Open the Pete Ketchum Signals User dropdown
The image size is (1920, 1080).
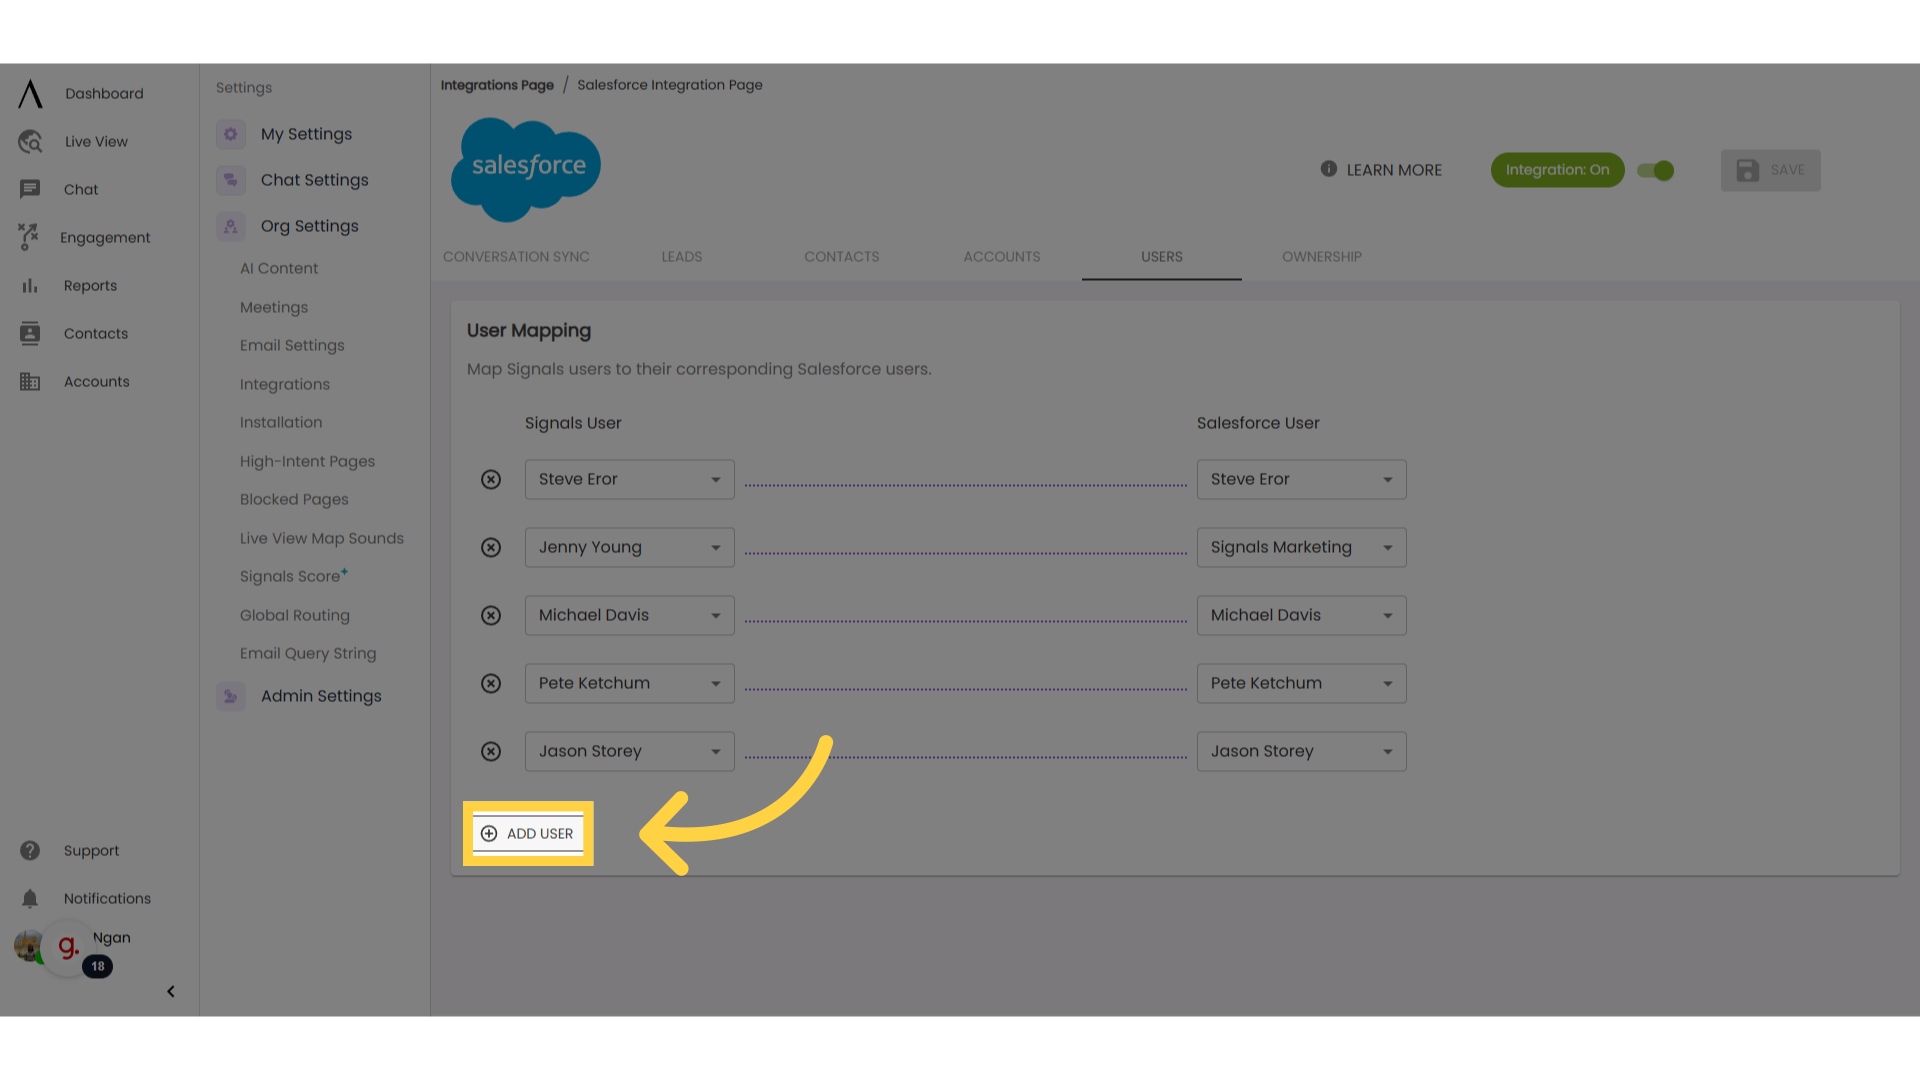tap(630, 684)
